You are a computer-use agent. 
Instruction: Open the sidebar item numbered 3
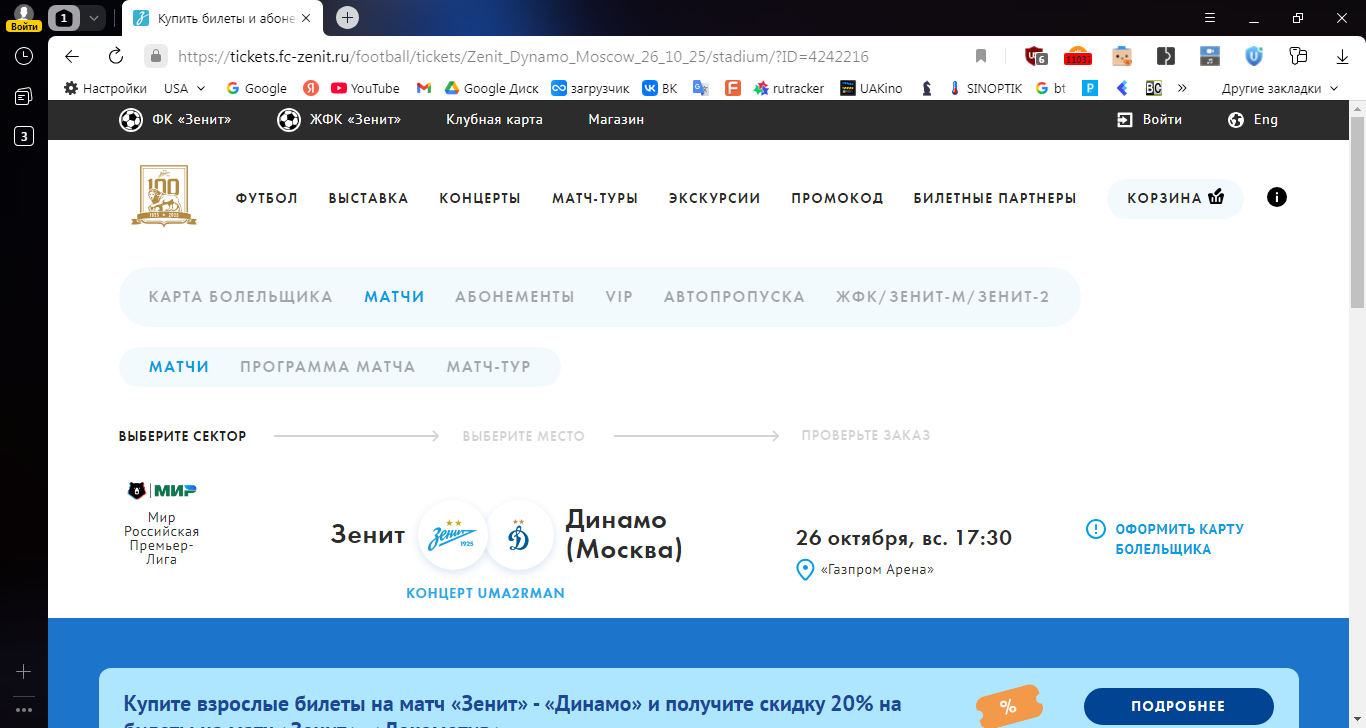[24, 137]
